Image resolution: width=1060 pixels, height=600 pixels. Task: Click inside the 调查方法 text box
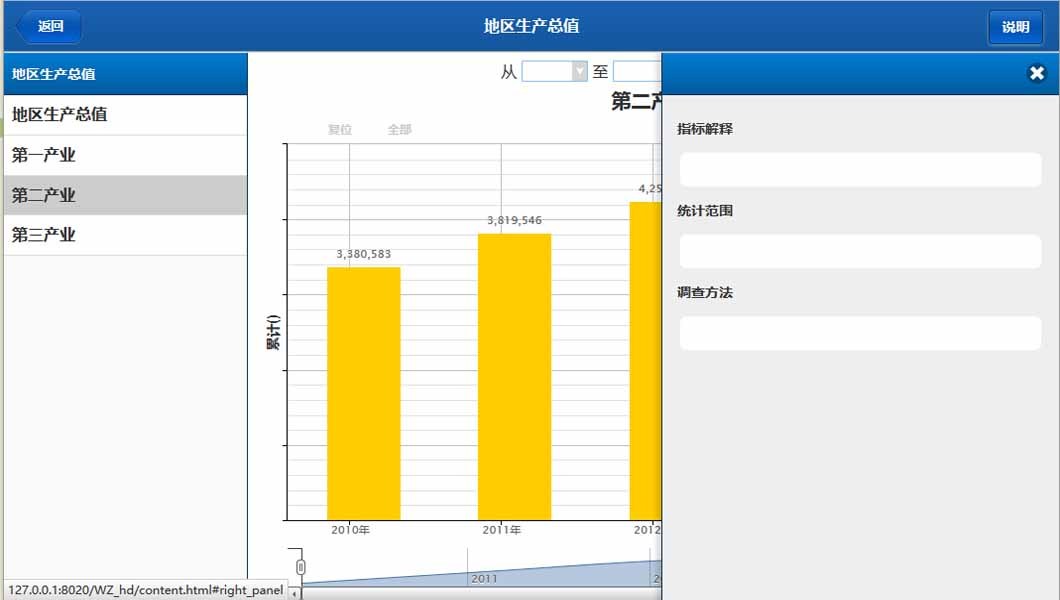click(860, 333)
